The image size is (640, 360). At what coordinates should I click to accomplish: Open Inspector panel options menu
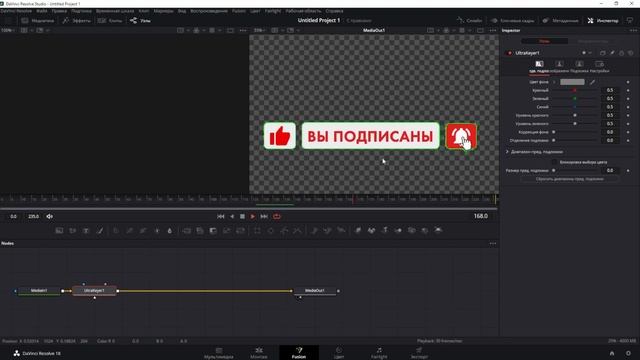coord(633,31)
